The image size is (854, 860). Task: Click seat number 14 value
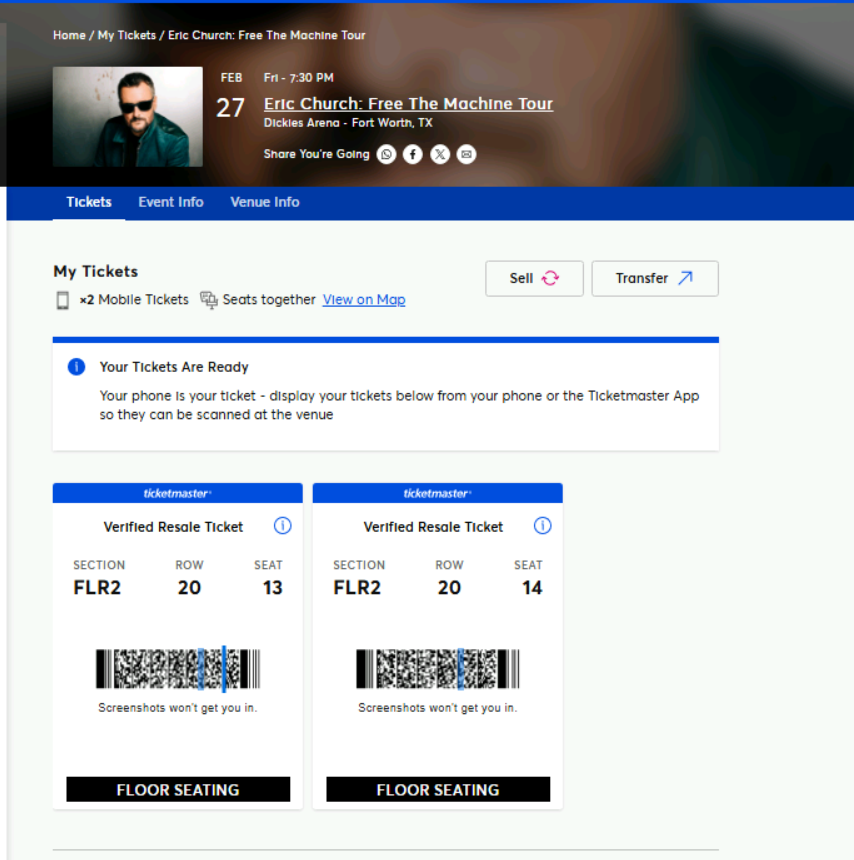point(532,588)
